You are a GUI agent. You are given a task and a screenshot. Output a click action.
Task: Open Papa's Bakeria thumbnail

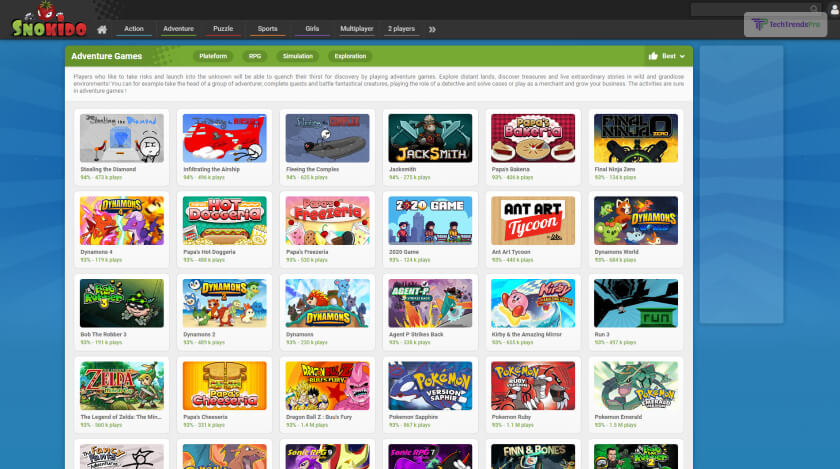pyautogui.click(x=533, y=138)
